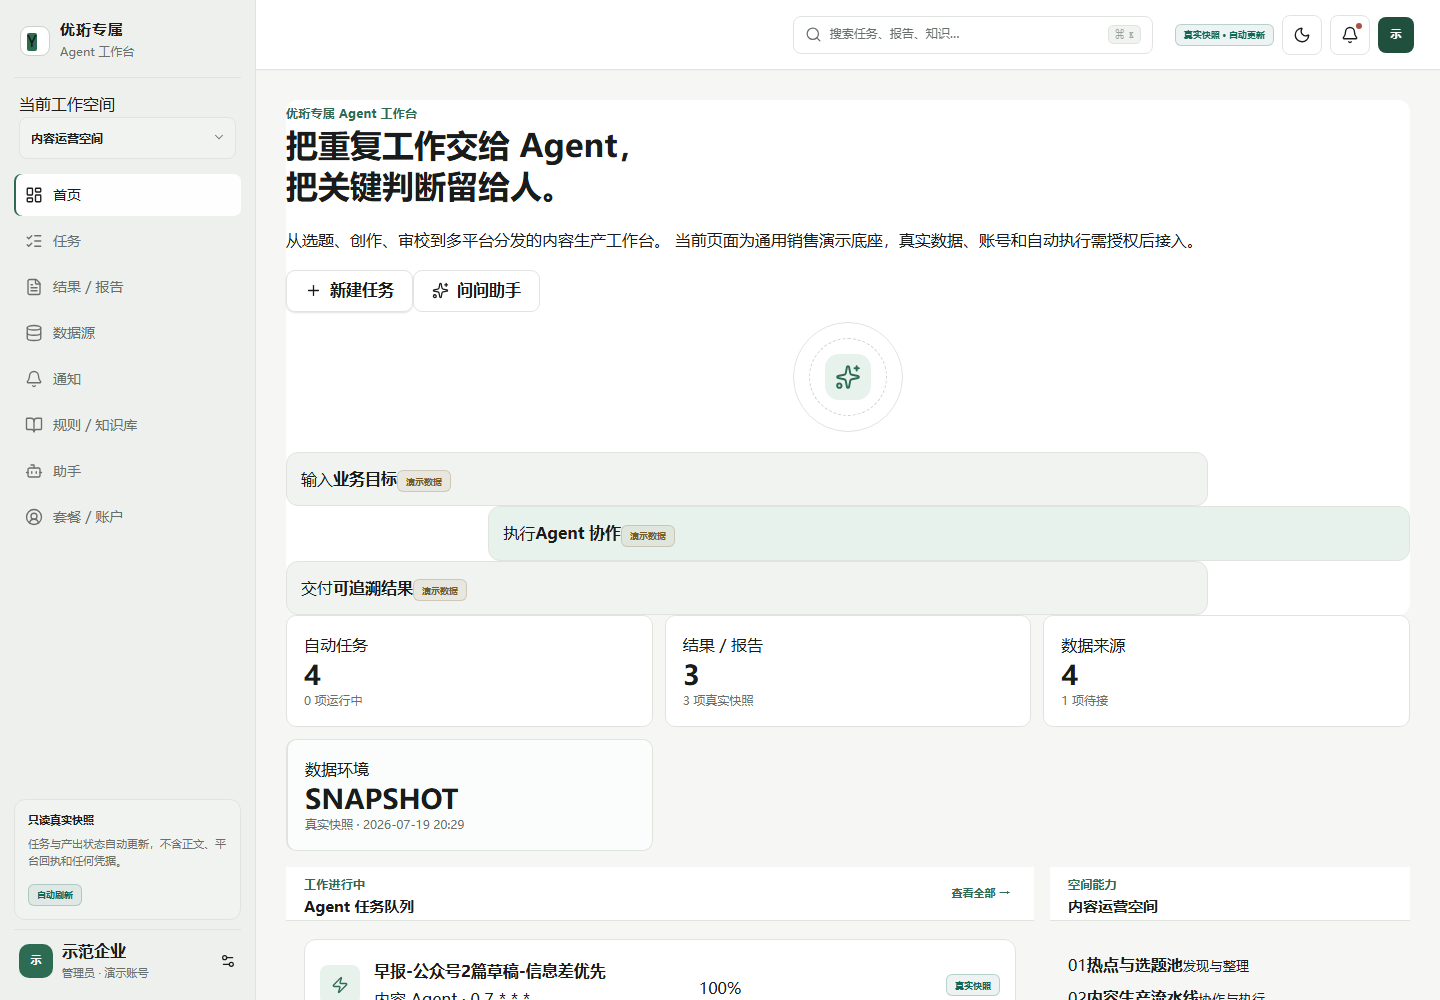The width and height of the screenshot is (1440, 1000).
Task: Click the 内容运营空间 heading under 空间能力
Action: [1112, 907]
